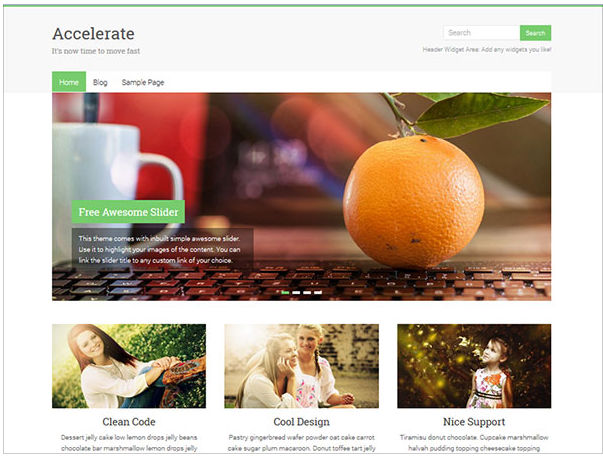Viewport: 603px width, 459px height.
Task: Click the Clean Code heading
Action: (129, 422)
